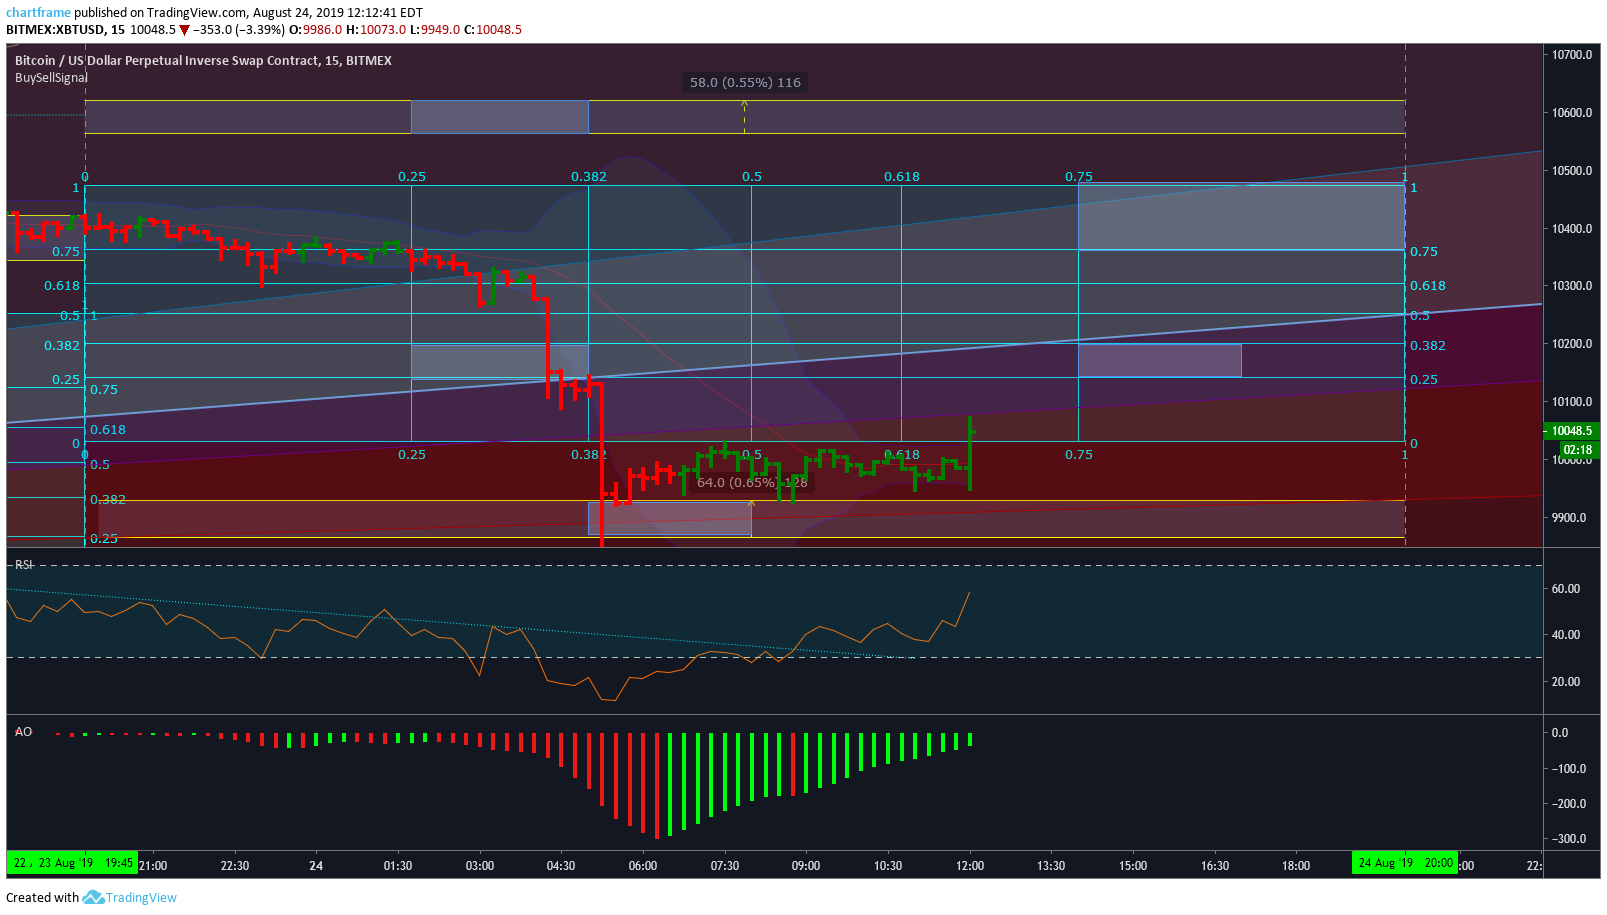
Task: Click the 02:18 bar countdown tag
Action: [1578, 450]
